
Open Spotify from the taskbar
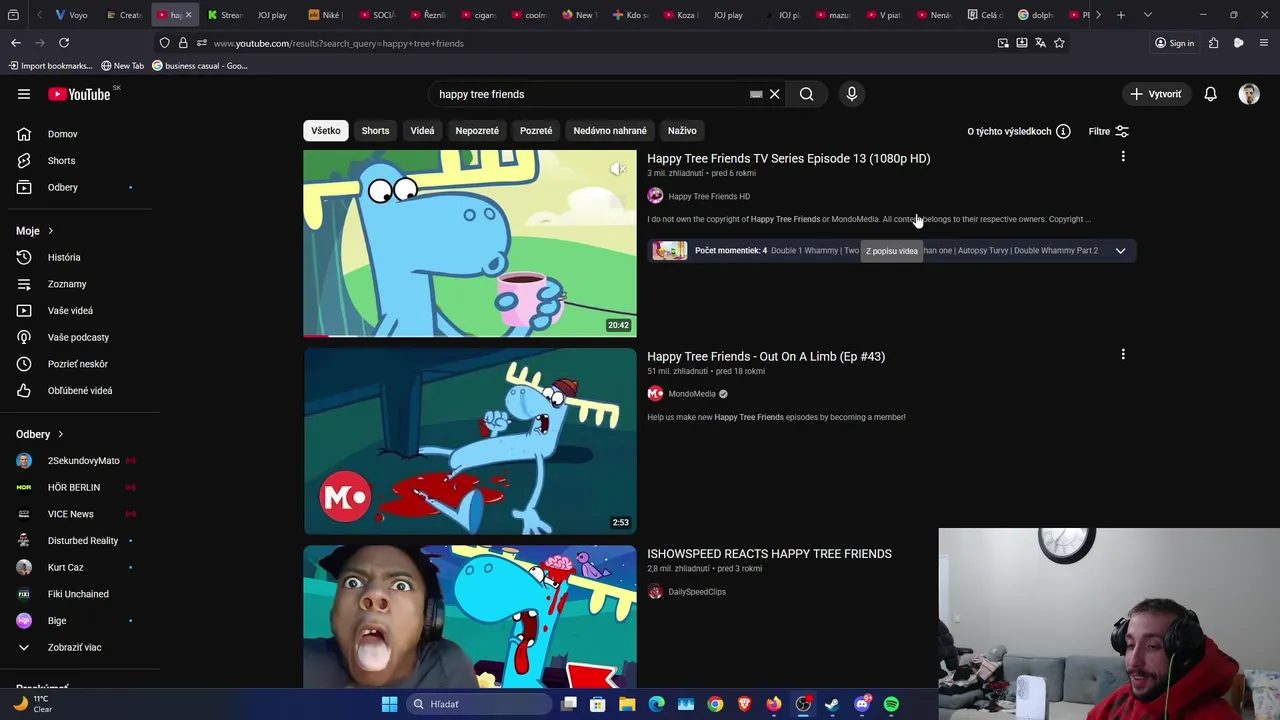coord(891,704)
